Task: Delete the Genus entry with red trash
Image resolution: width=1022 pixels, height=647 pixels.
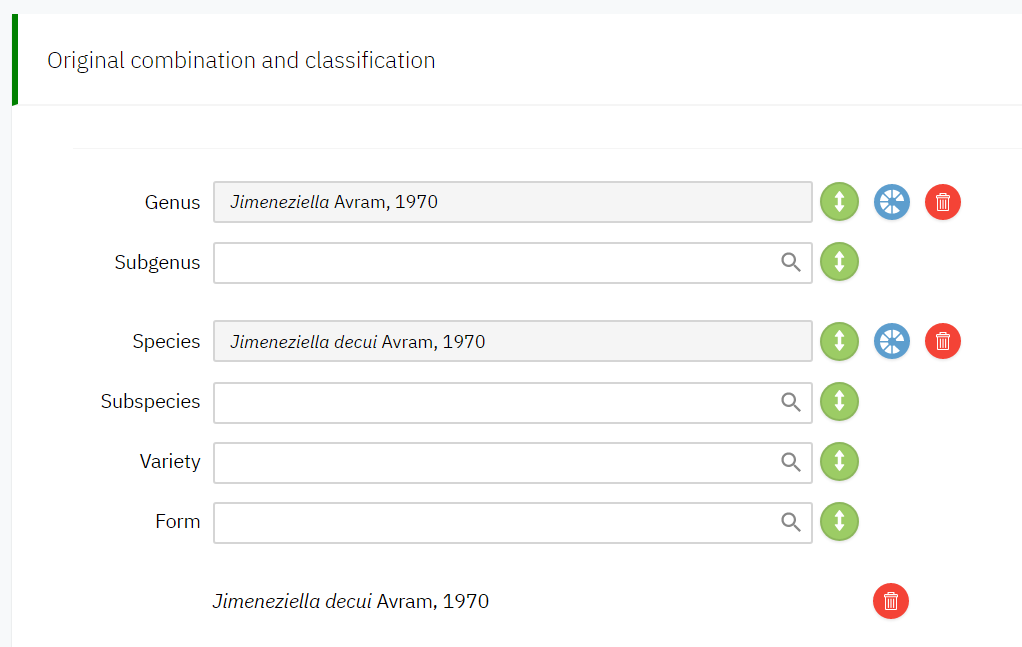Action: click(x=943, y=202)
